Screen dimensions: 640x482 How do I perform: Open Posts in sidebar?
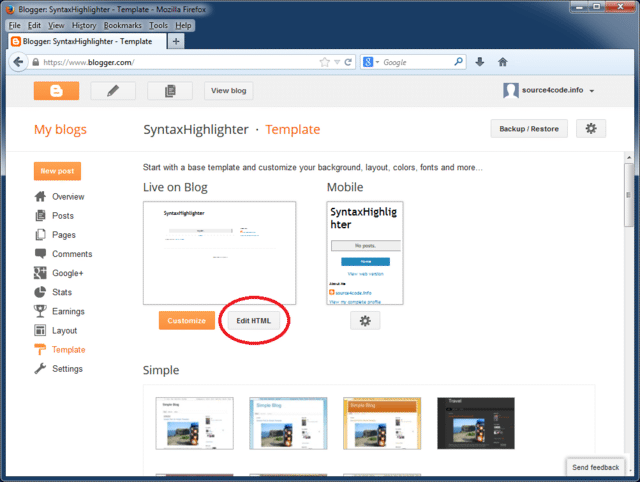63,216
